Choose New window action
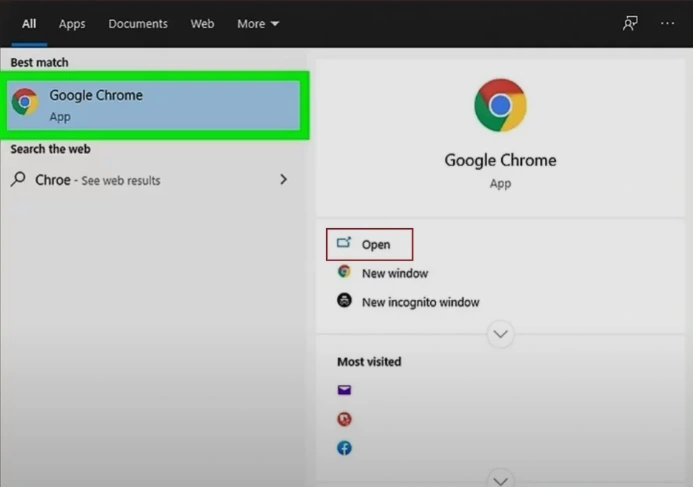The width and height of the screenshot is (693, 487). point(382,273)
